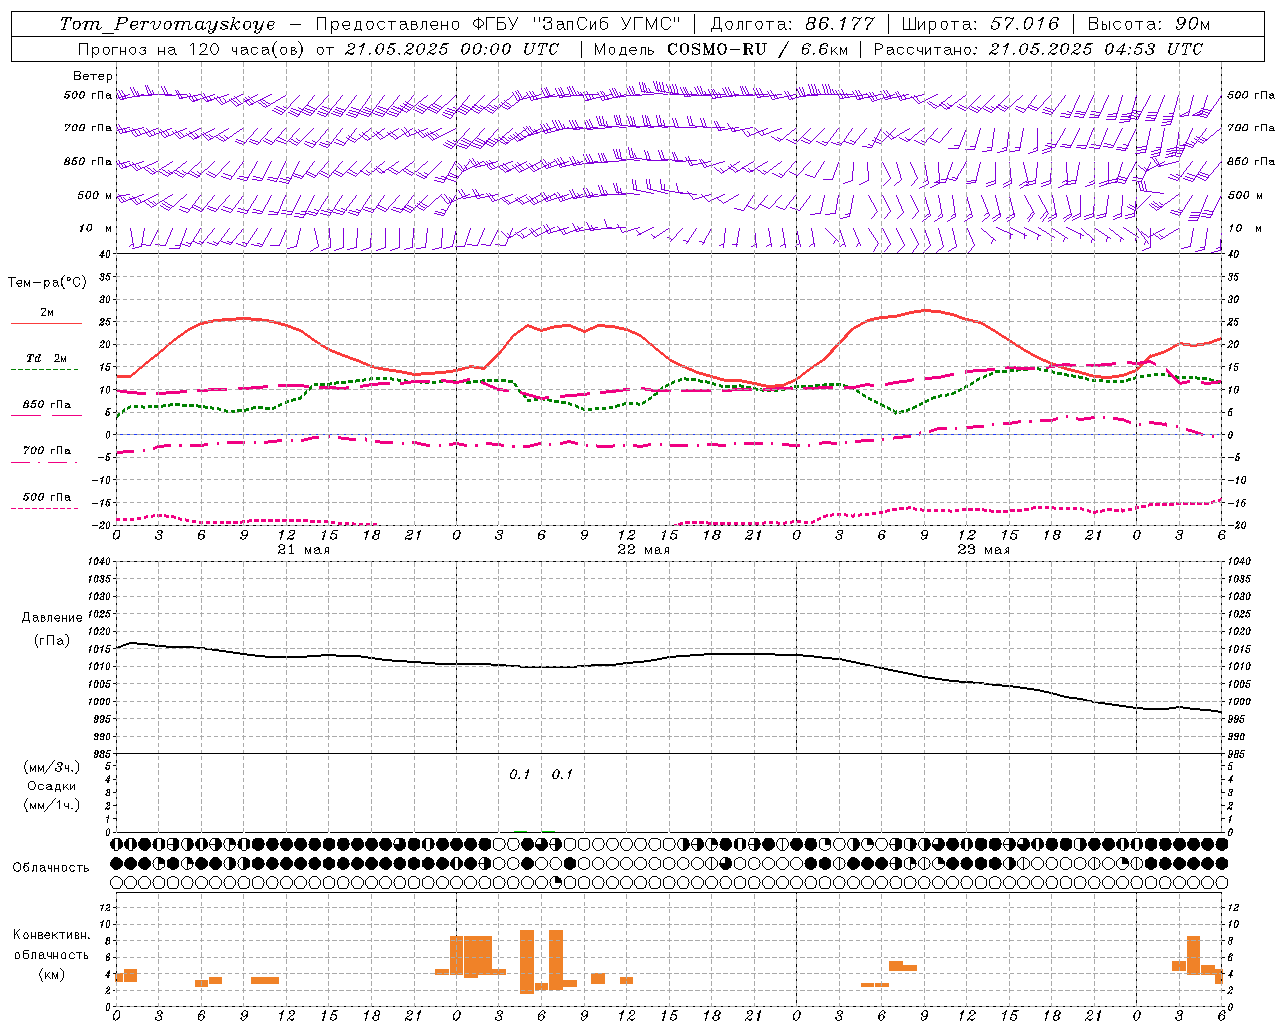This screenshot has width=1280, height=1024.
Task: Click the 22 мая date label
Action: tap(643, 550)
